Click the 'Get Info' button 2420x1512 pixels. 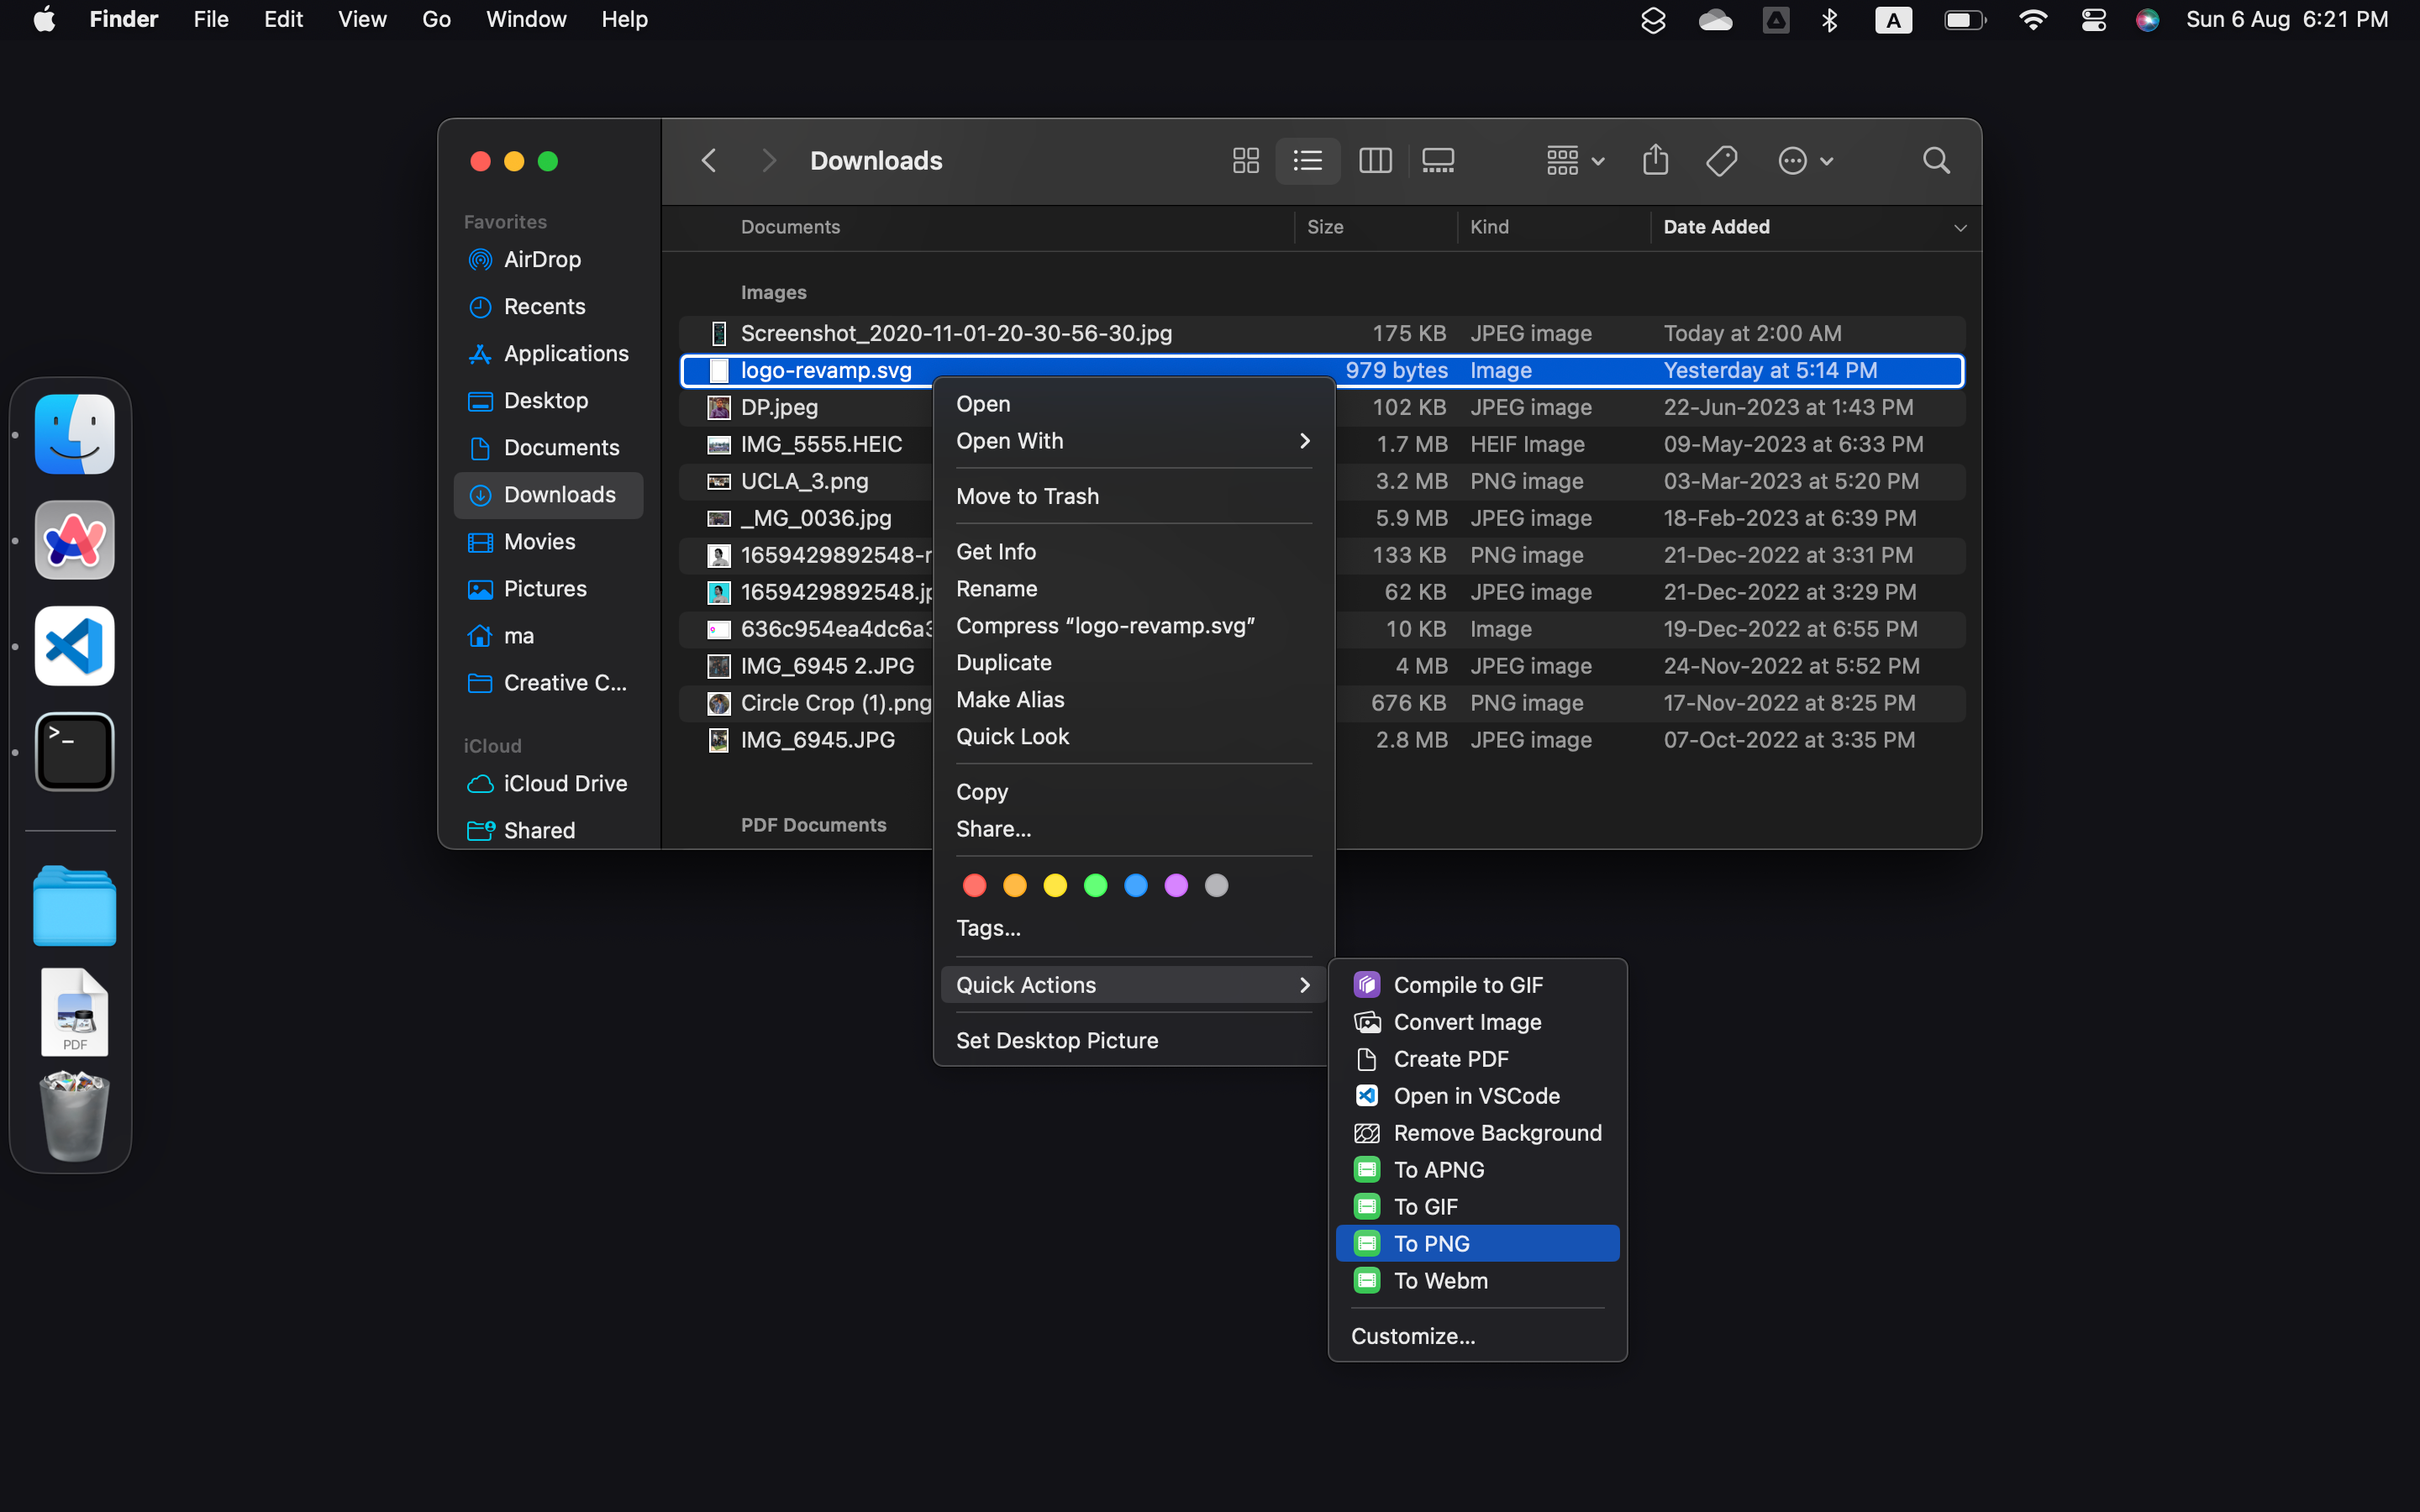click(x=995, y=550)
